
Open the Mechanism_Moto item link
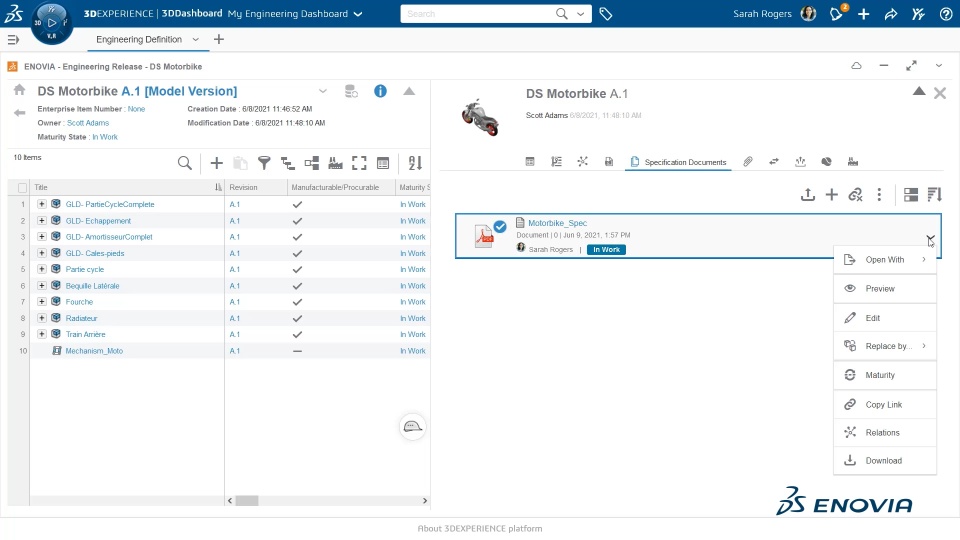pyautogui.click(x=94, y=351)
